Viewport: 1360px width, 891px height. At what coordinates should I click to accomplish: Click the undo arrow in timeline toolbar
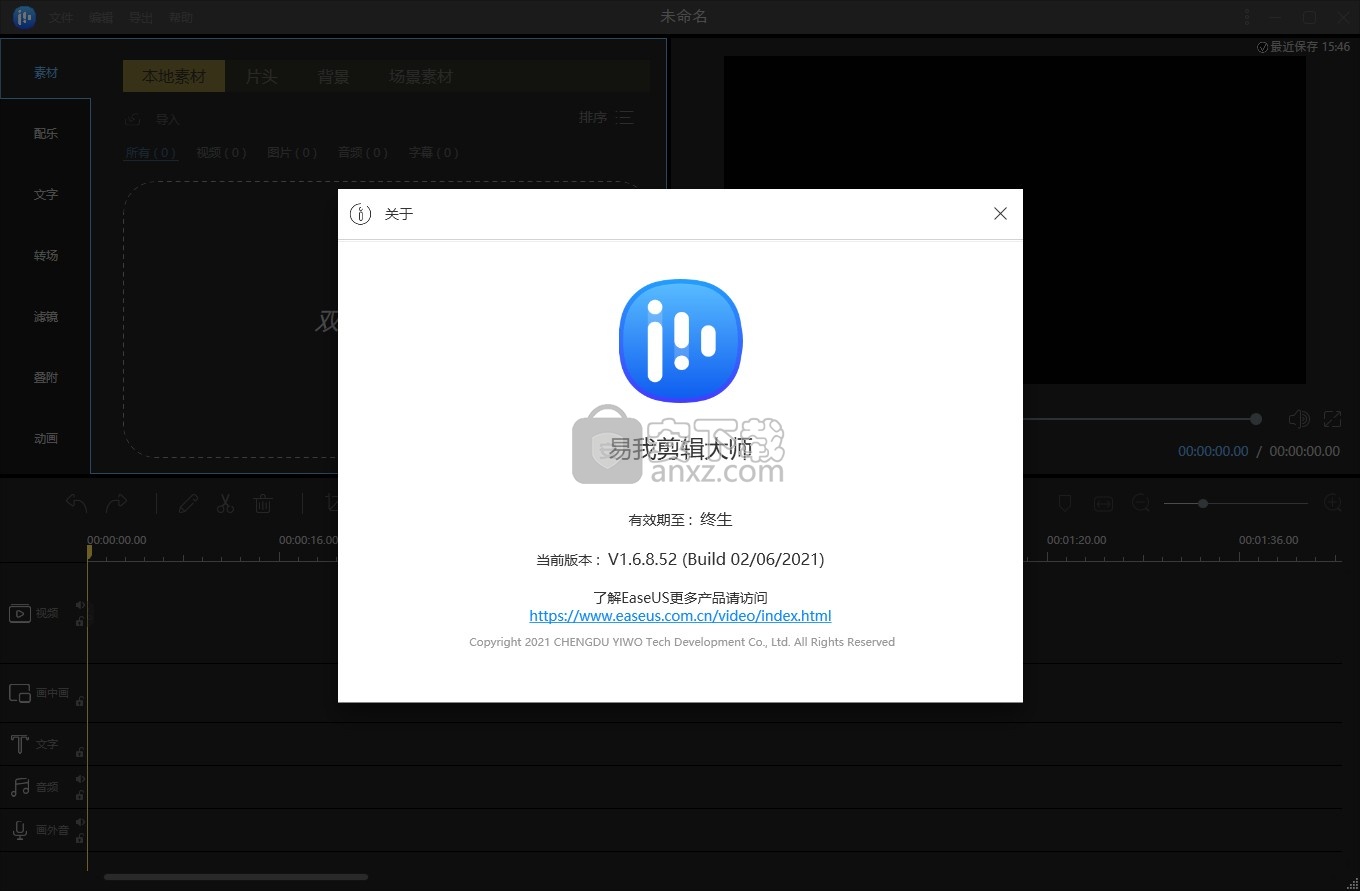click(77, 503)
